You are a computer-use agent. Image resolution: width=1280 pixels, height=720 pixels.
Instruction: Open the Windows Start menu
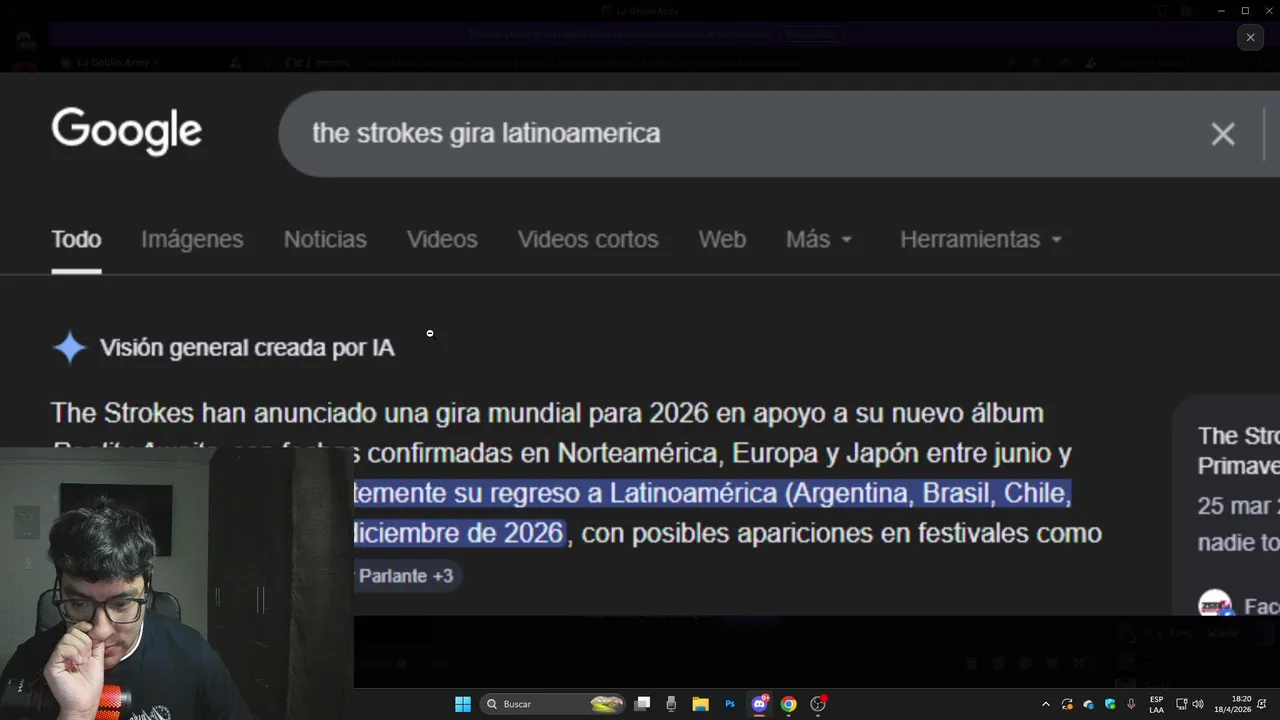[463, 704]
